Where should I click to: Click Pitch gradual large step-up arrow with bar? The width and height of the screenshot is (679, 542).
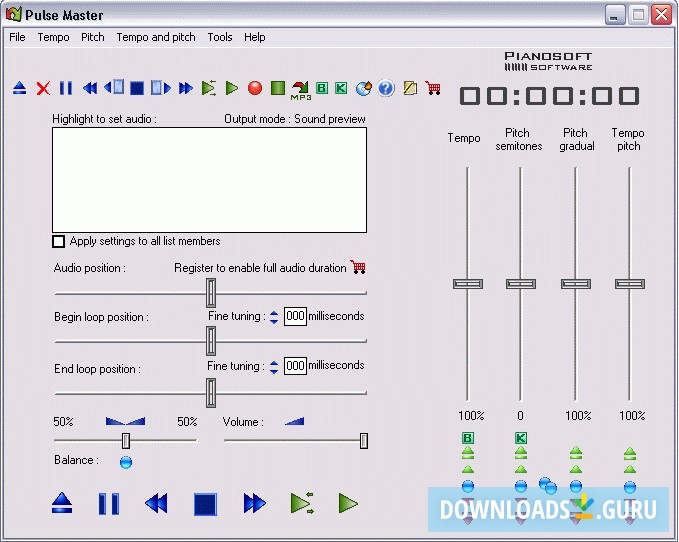coord(576,453)
